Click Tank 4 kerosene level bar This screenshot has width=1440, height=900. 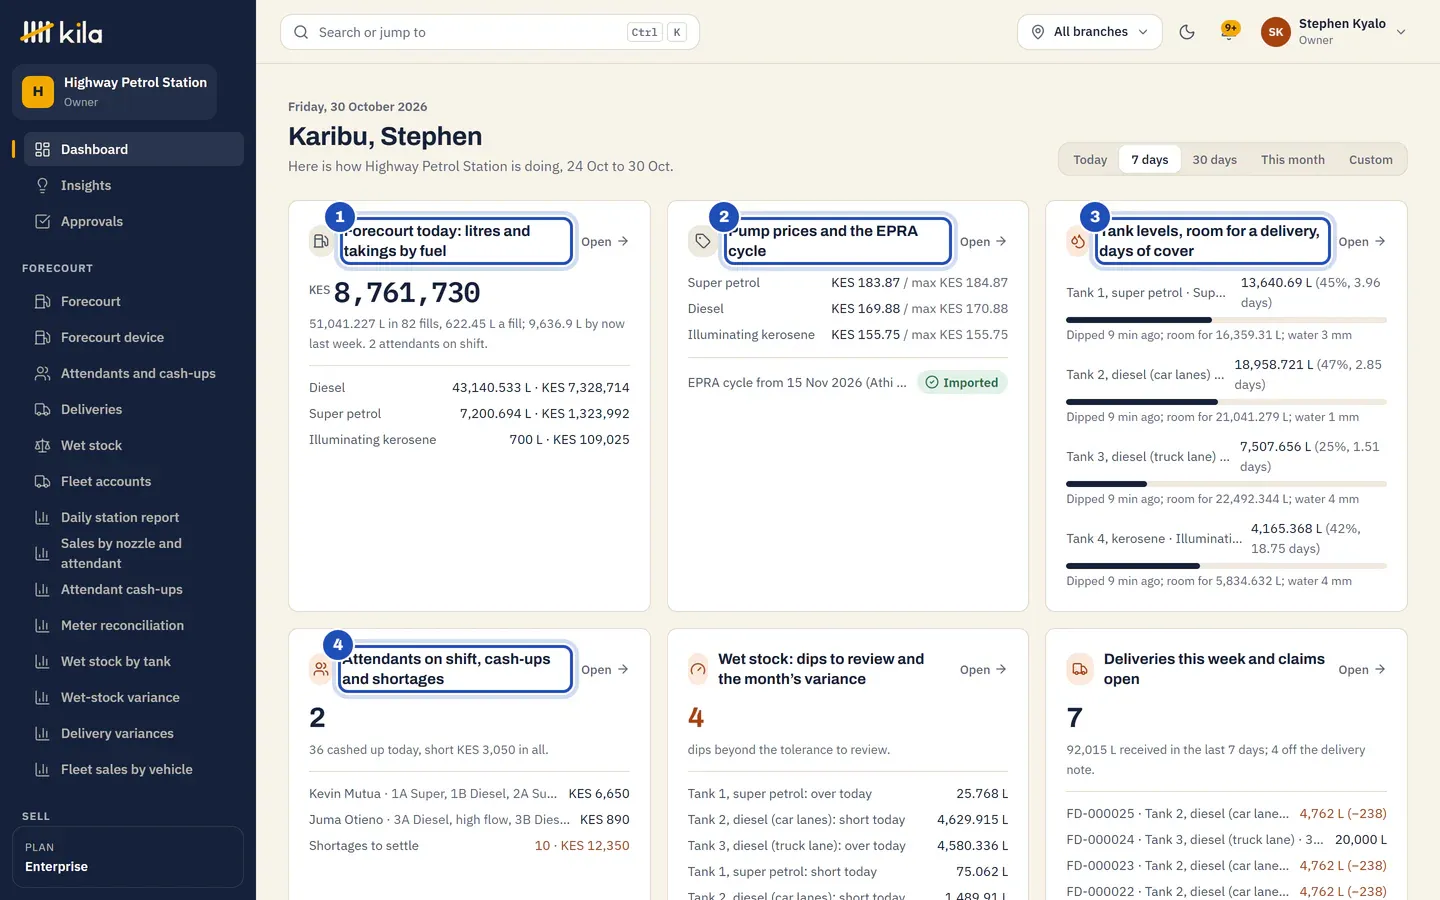coord(1226,566)
